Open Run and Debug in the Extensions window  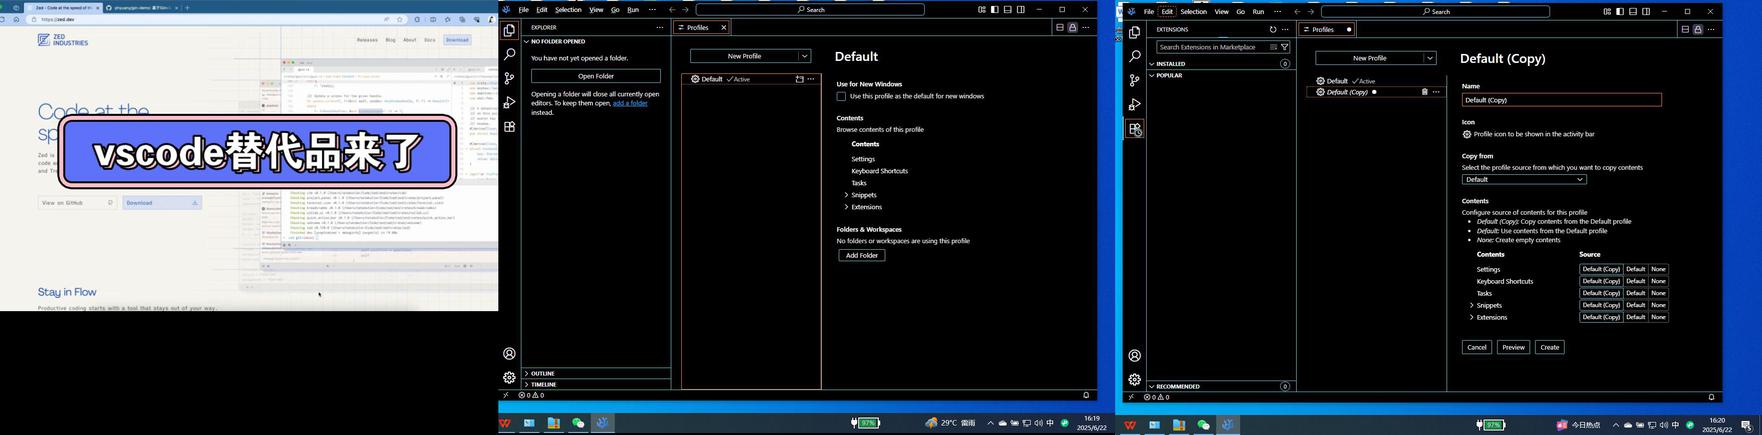click(x=1134, y=105)
